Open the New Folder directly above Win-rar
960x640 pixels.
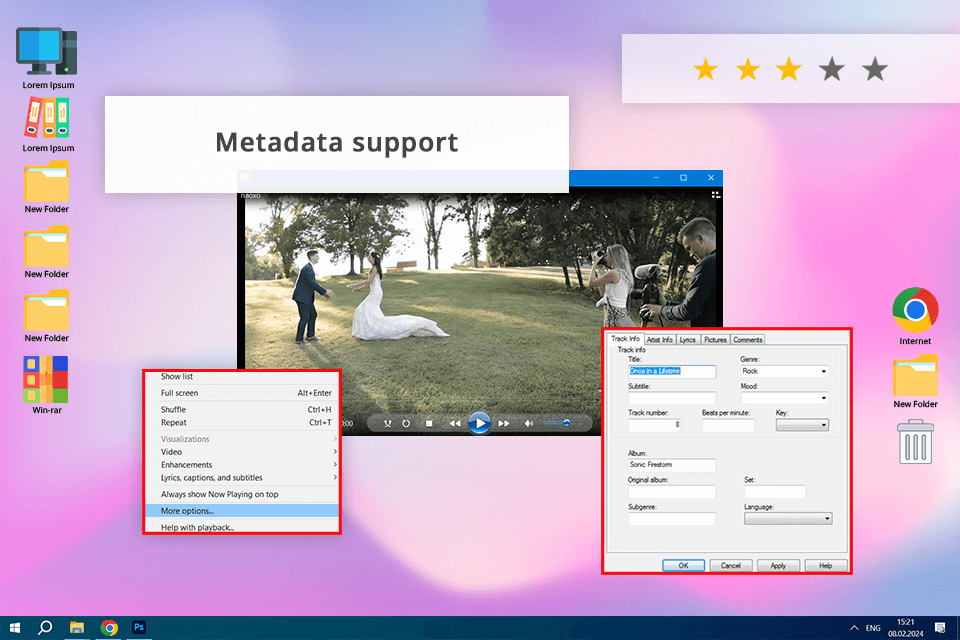pos(47,310)
